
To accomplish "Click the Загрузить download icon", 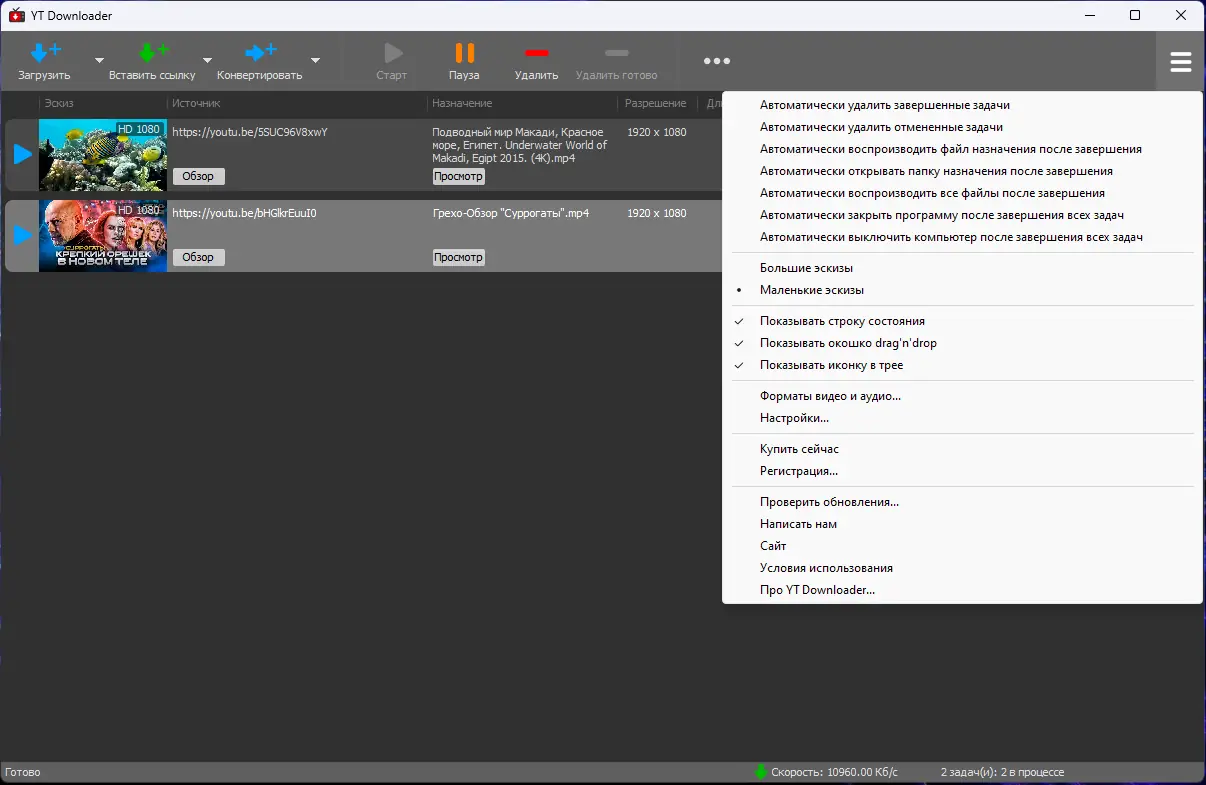I will 44,53.
